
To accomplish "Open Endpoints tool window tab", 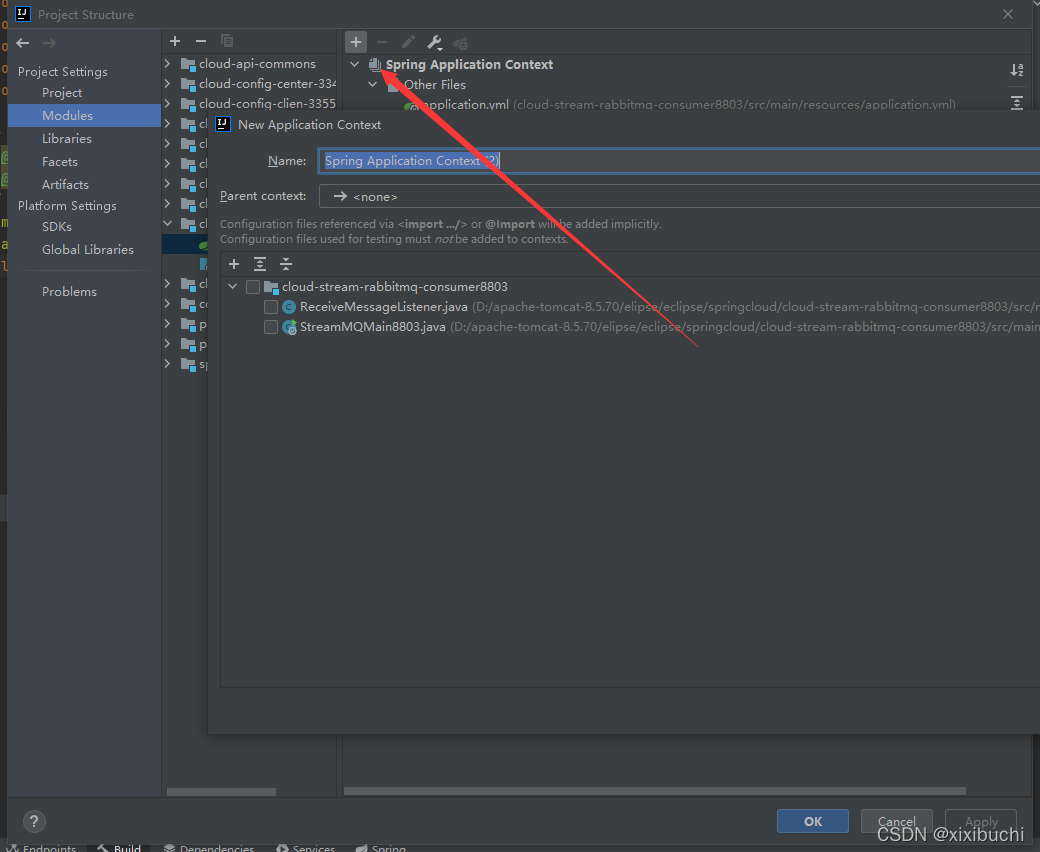I will pos(42,847).
